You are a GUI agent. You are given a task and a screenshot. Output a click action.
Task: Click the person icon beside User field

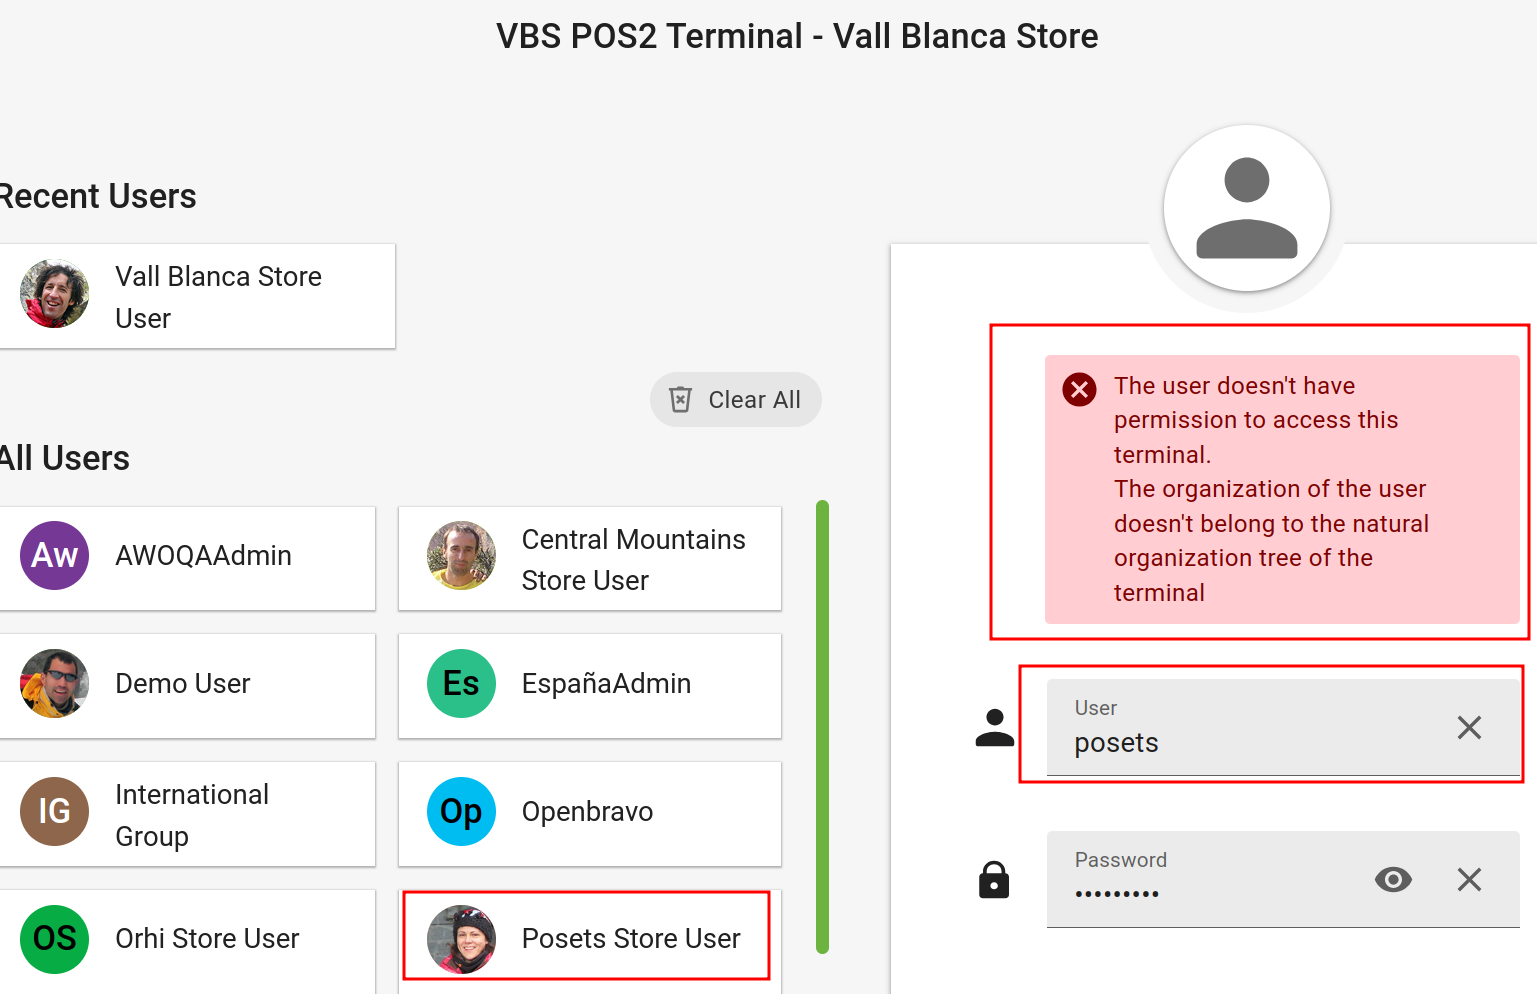pos(994,728)
